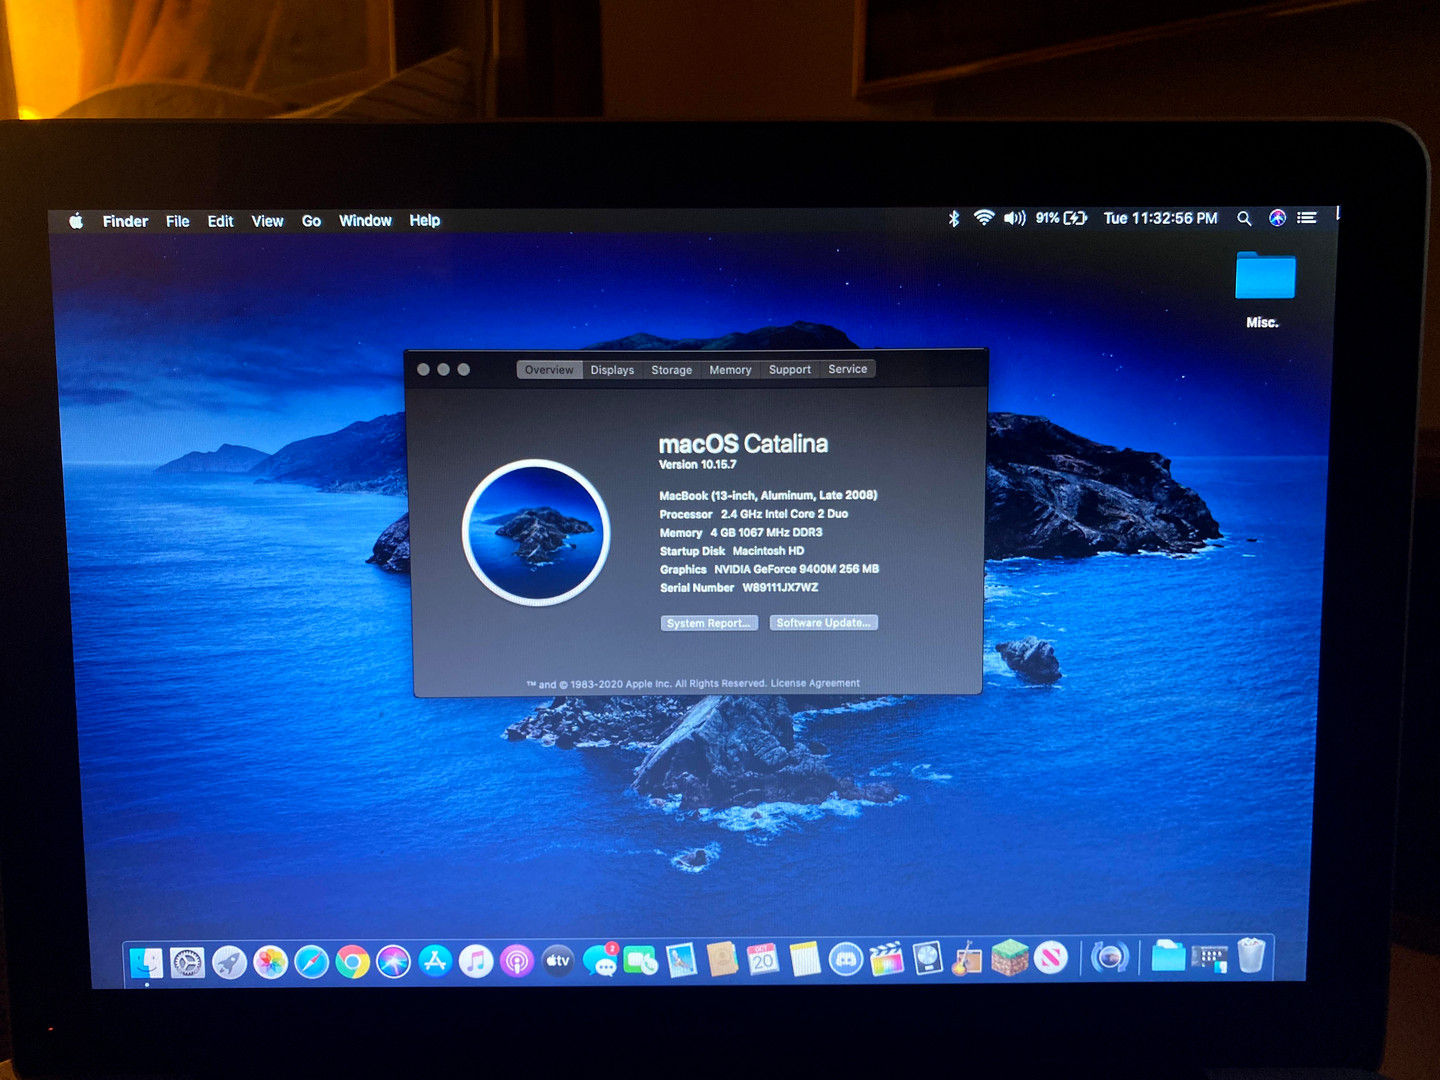The image size is (1440, 1080).
Task: Switch to the Support tab
Action: pos(790,369)
